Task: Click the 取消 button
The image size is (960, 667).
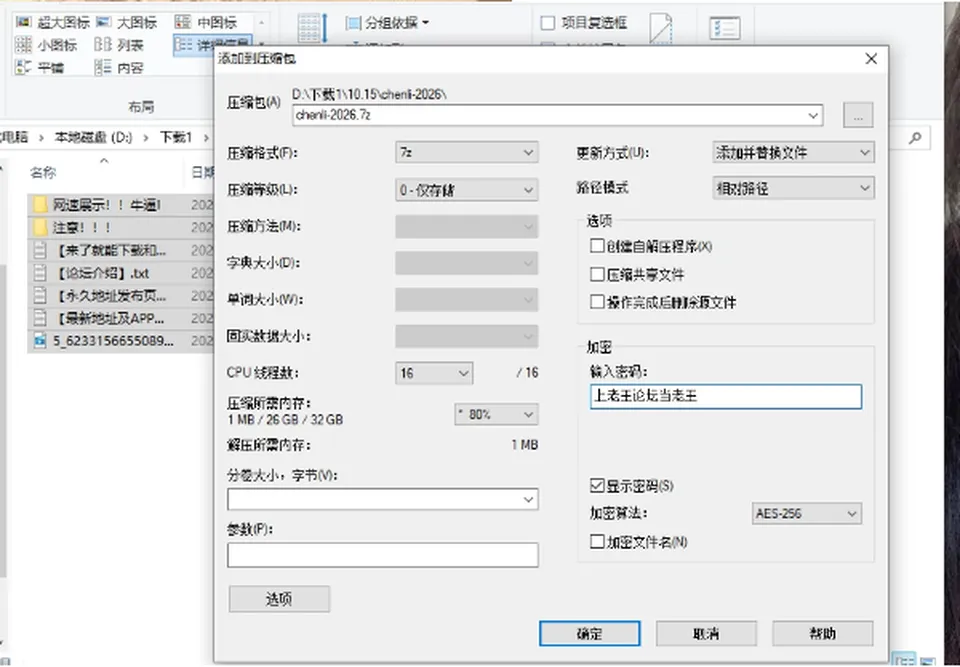Action: pos(706,633)
